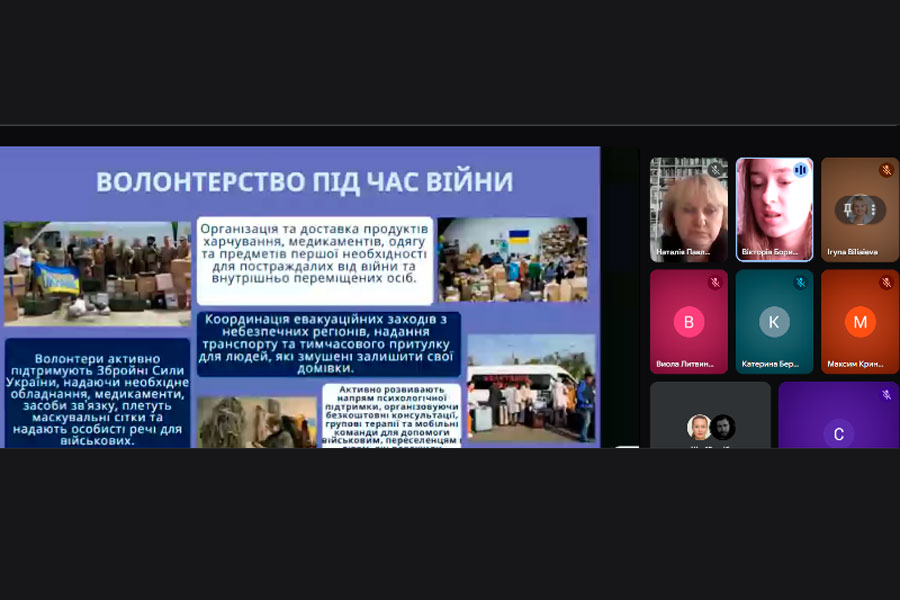
Task: Select Вікторія Бори... video tile
Action: pyautogui.click(x=774, y=210)
